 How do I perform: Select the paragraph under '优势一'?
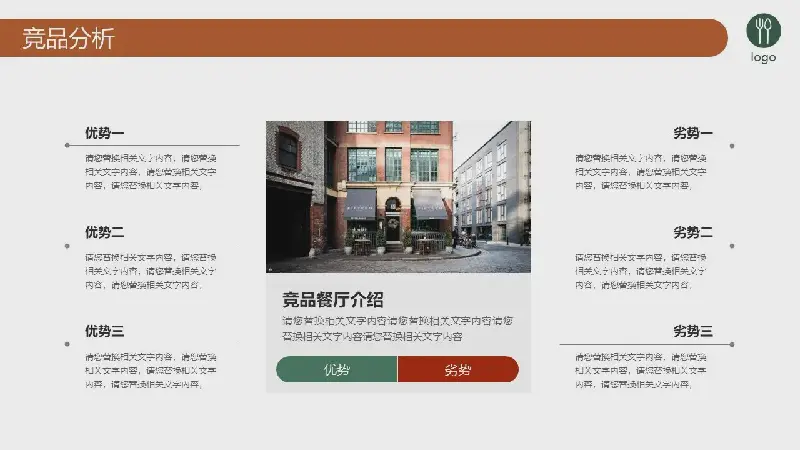coord(151,172)
